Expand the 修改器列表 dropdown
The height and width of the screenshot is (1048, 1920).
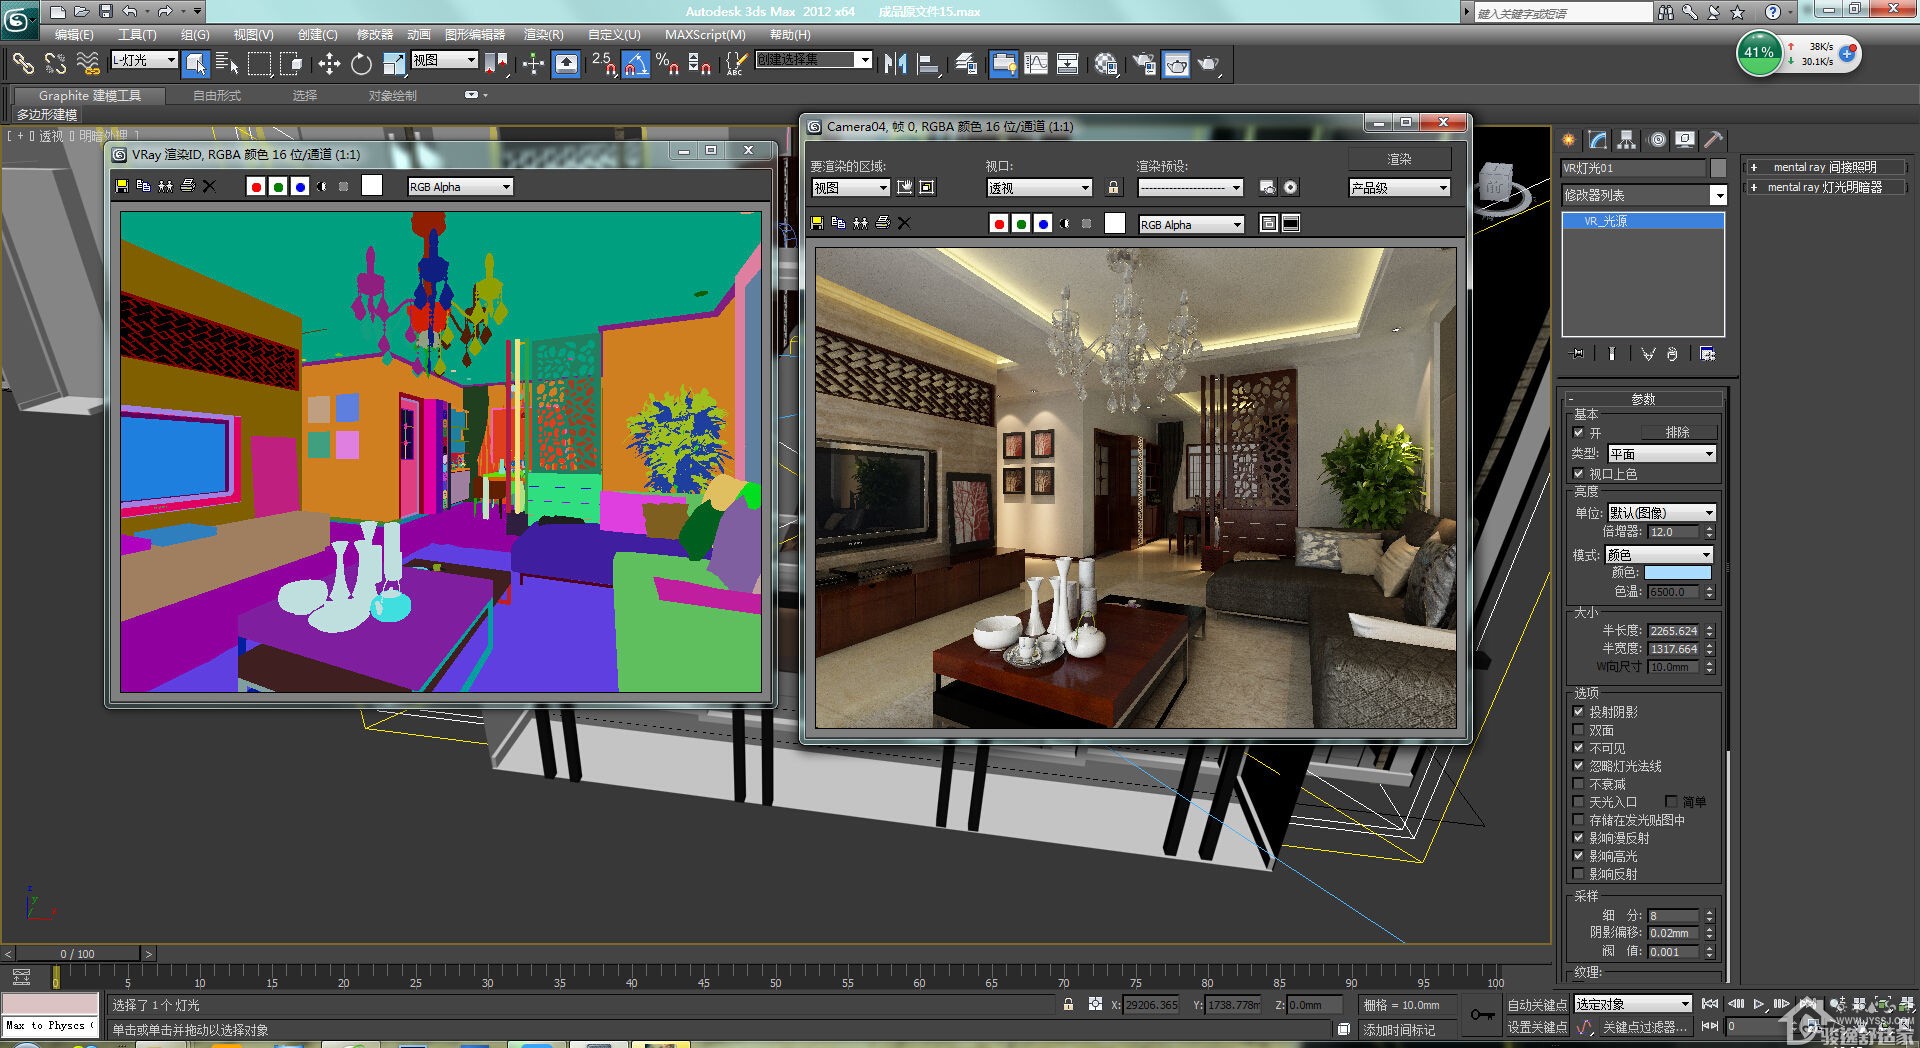click(x=1644, y=195)
